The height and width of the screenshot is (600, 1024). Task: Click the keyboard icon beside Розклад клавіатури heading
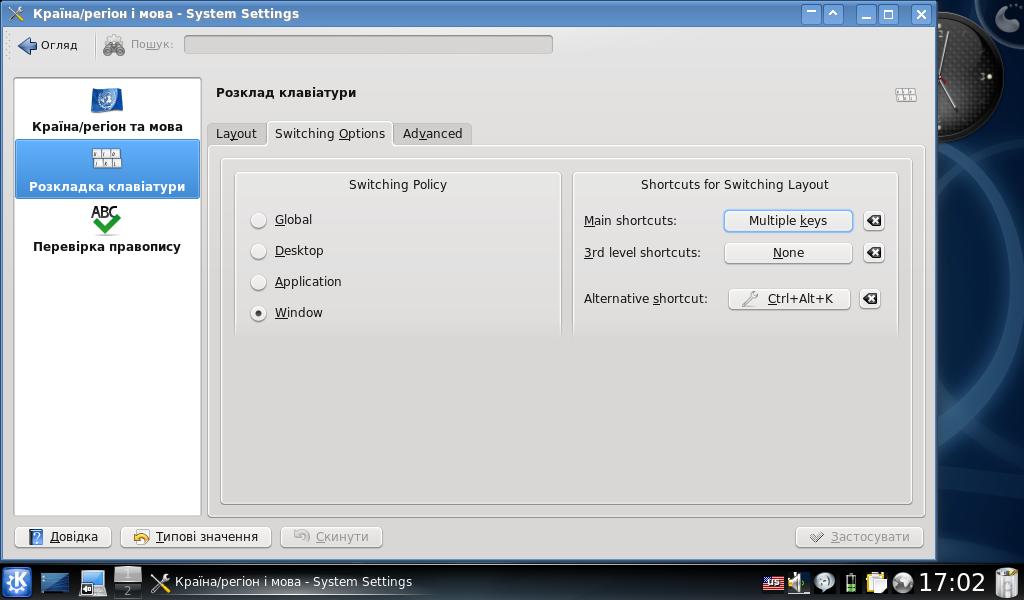(x=906, y=95)
